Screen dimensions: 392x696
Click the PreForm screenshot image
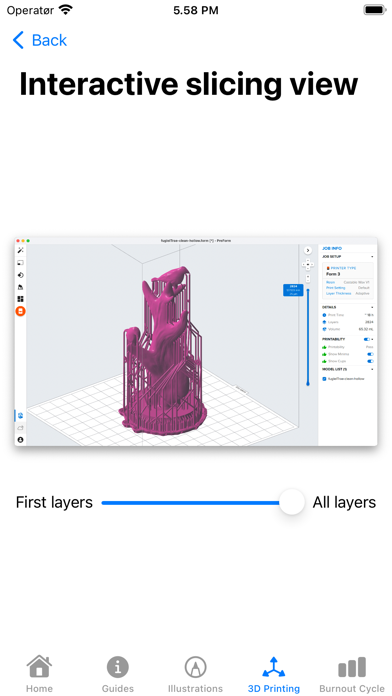click(196, 341)
